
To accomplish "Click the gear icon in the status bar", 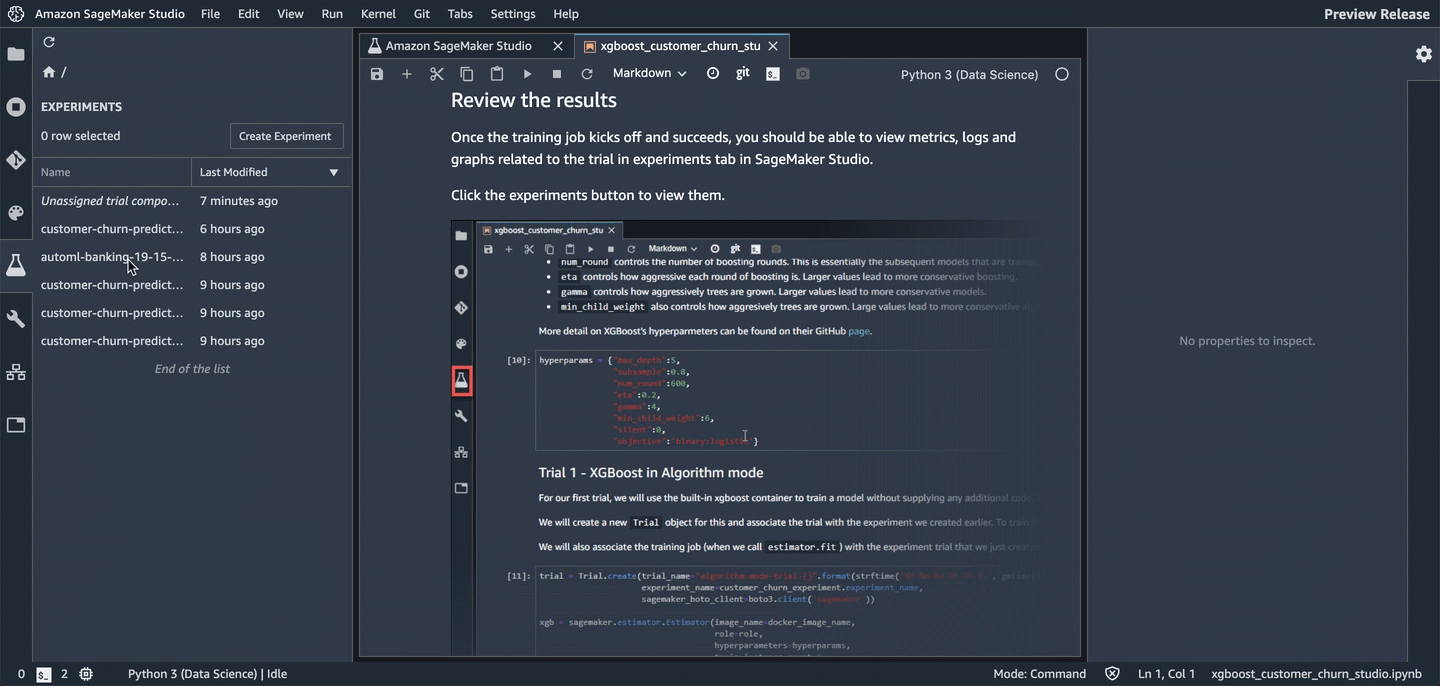I will [x=86, y=674].
